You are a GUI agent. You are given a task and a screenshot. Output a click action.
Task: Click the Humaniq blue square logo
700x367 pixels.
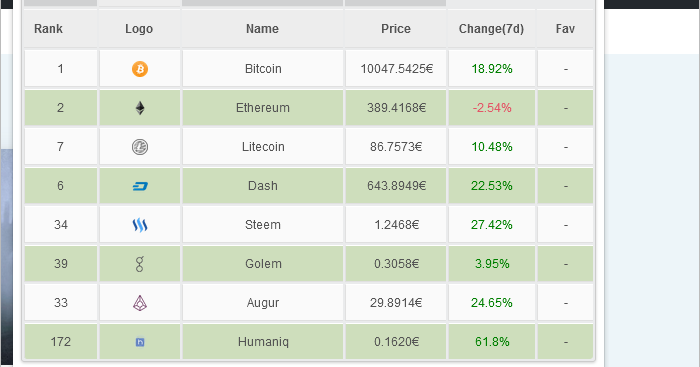(x=140, y=342)
